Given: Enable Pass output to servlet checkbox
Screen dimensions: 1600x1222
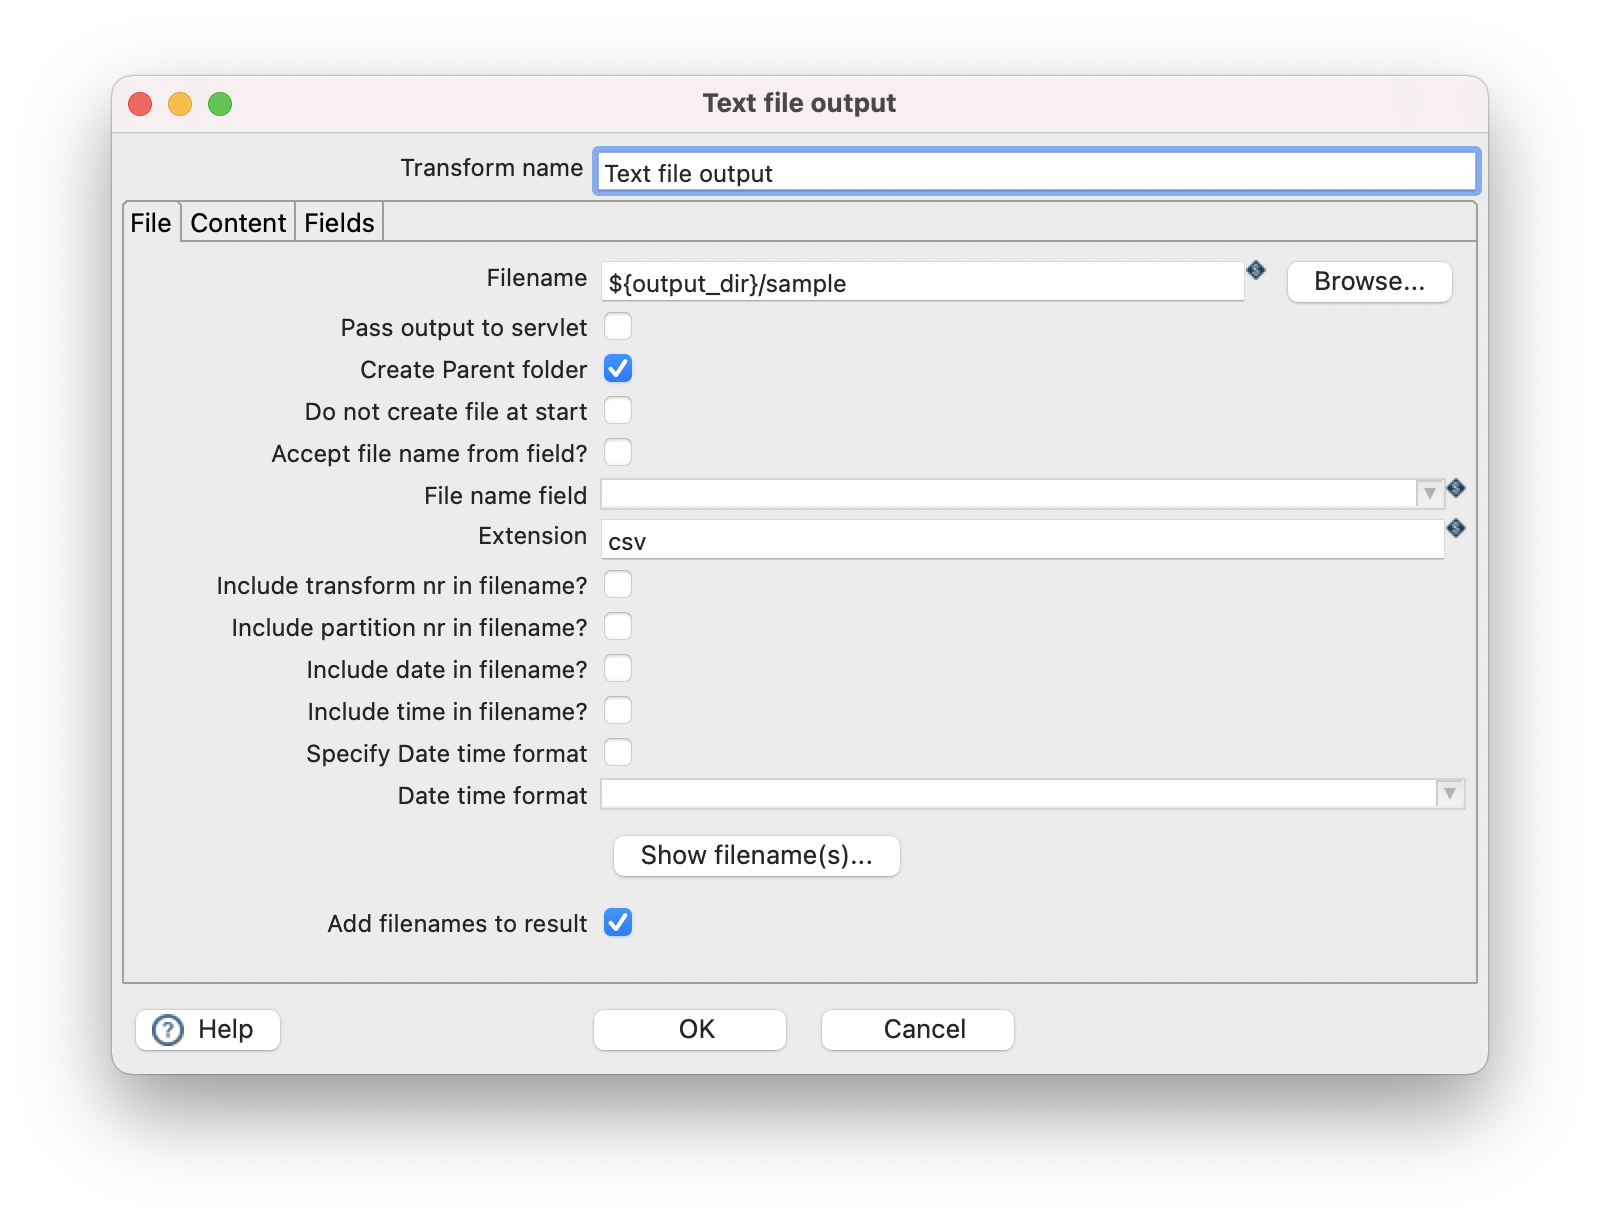Looking at the screenshot, I should (618, 327).
